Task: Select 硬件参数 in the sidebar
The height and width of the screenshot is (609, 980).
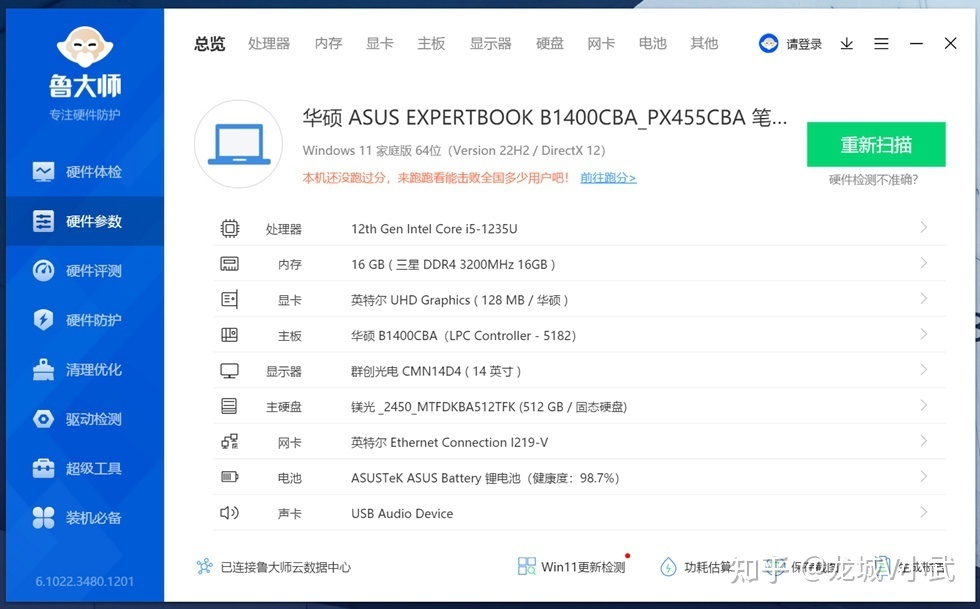Action: pos(85,221)
